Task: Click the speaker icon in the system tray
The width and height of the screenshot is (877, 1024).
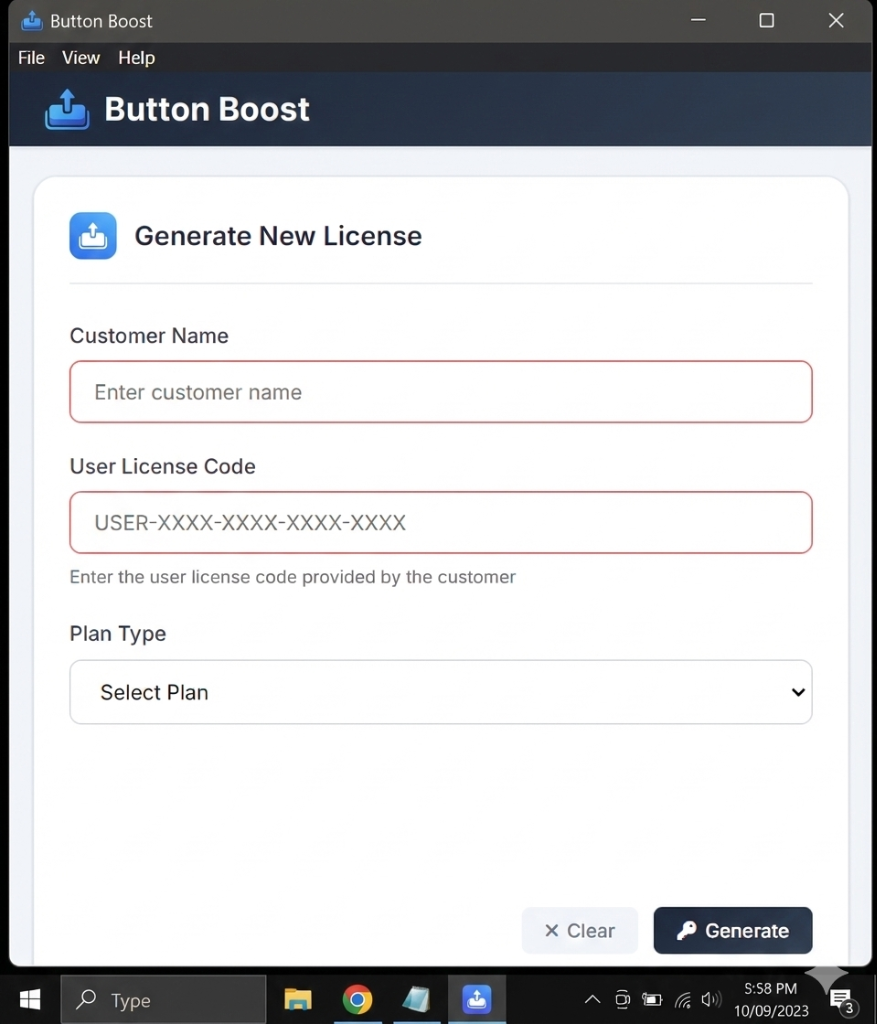Action: tap(711, 998)
